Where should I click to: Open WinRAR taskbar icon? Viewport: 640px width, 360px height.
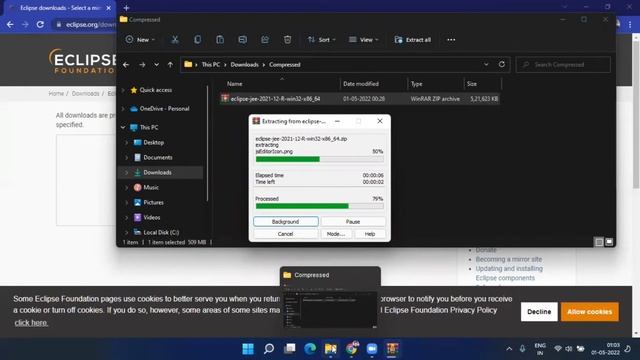[x=392, y=349]
